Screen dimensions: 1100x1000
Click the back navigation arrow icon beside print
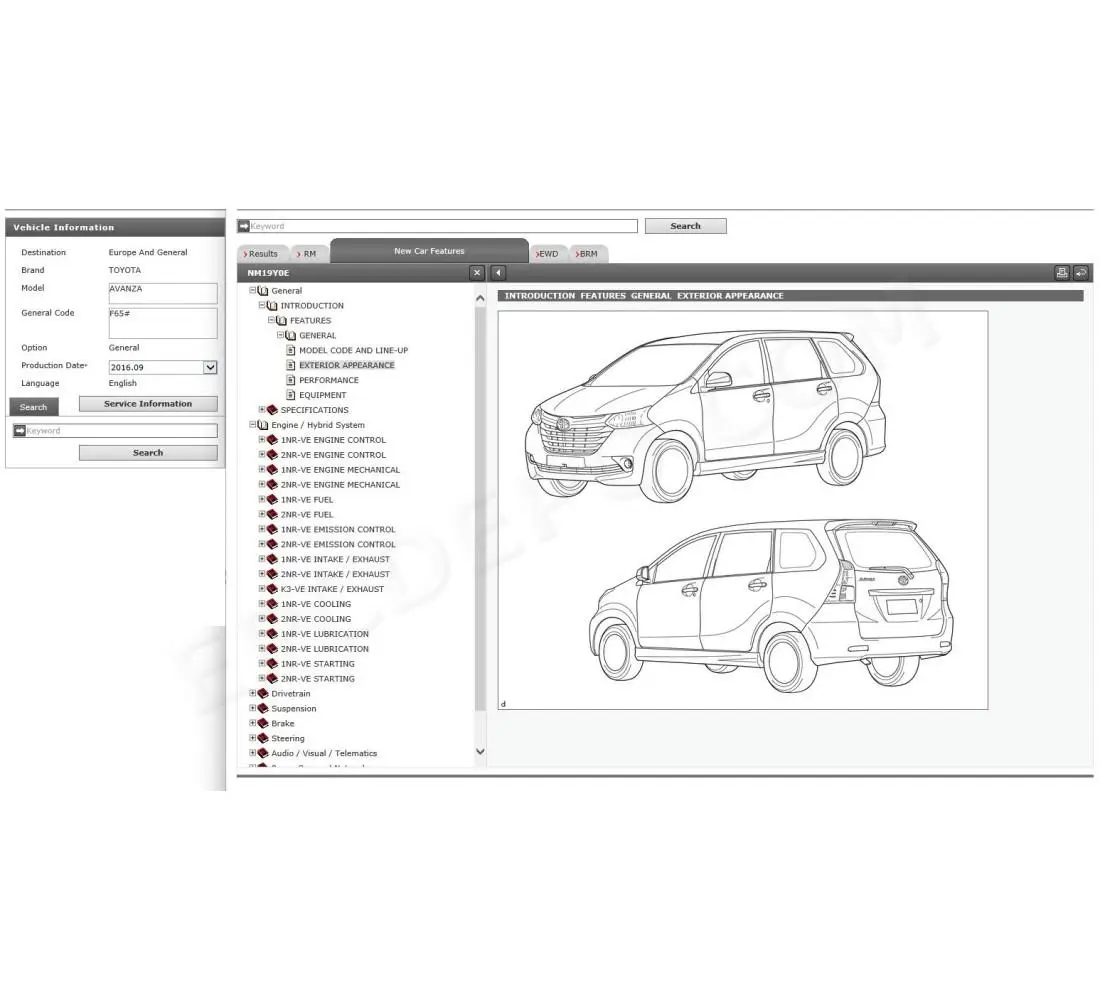(x=1081, y=272)
